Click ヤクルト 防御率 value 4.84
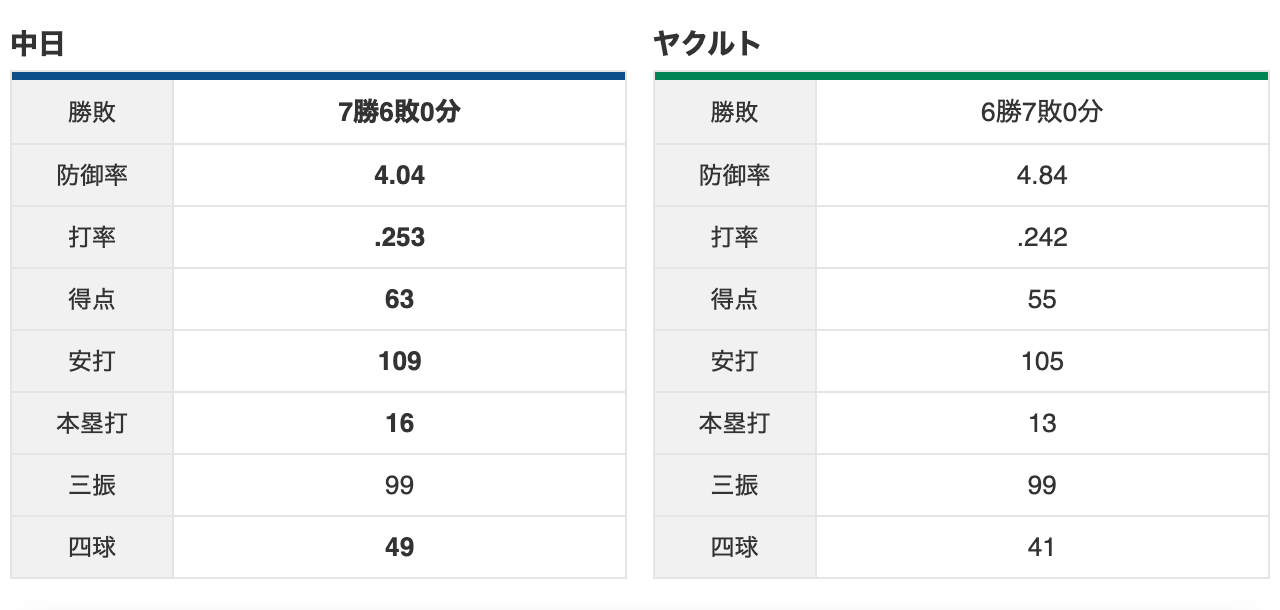 [x=1041, y=175]
